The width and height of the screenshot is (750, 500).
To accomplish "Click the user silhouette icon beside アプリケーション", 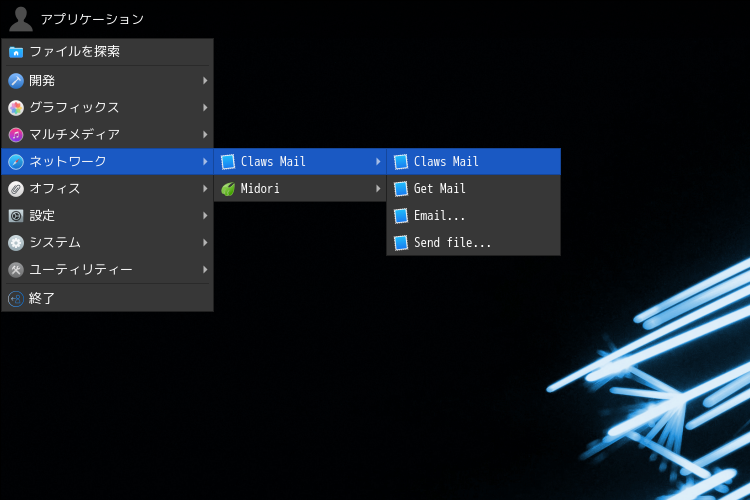I will pyautogui.click(x=21, y=19).
